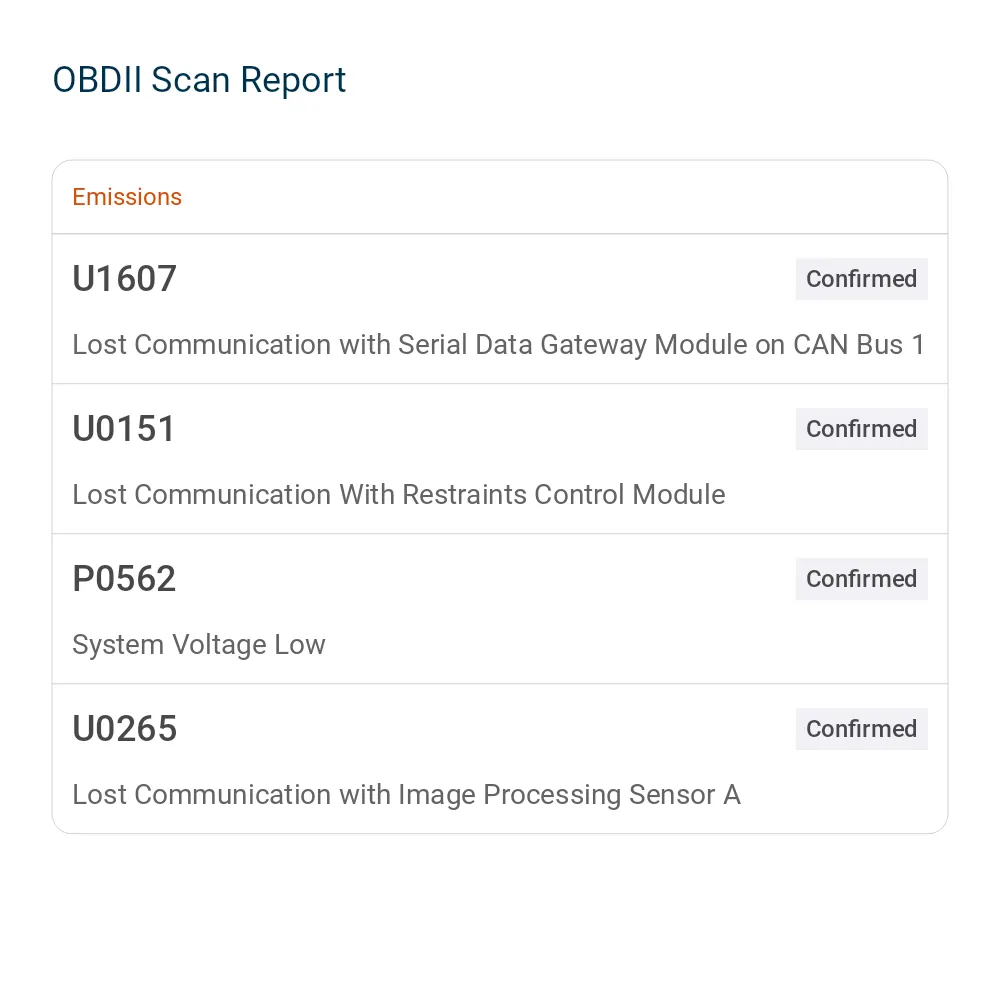Select the Emissions section header
This screenshot has width=1000, height=1000.
[x=127, y=197]
